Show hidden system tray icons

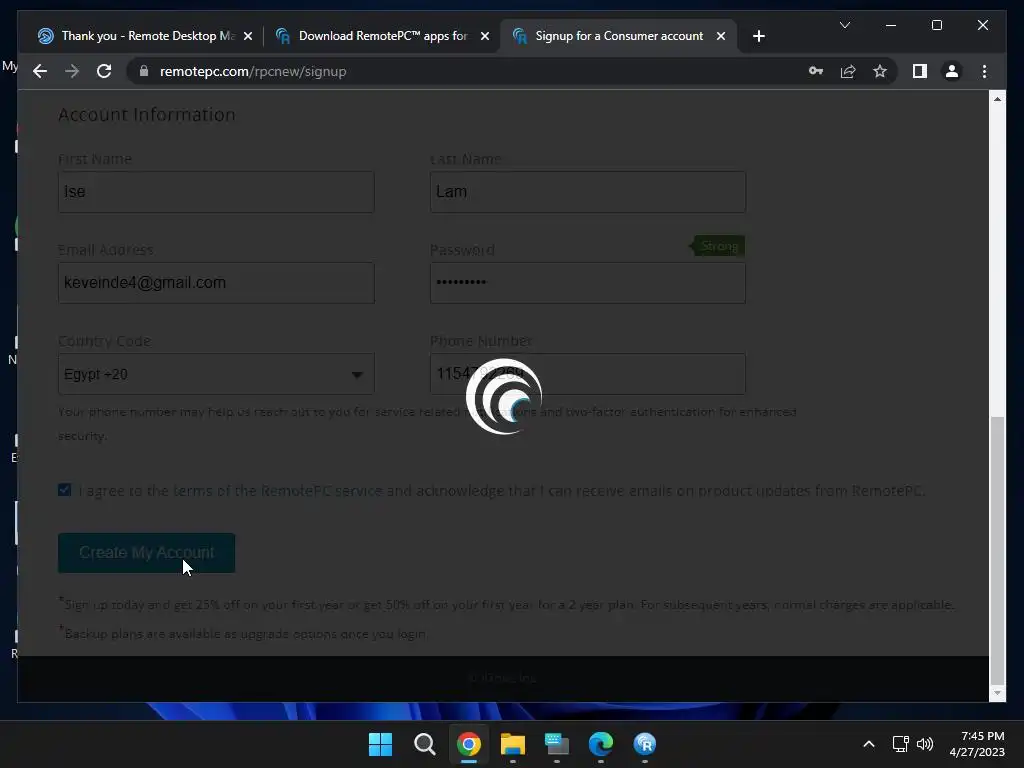(869, 744)
